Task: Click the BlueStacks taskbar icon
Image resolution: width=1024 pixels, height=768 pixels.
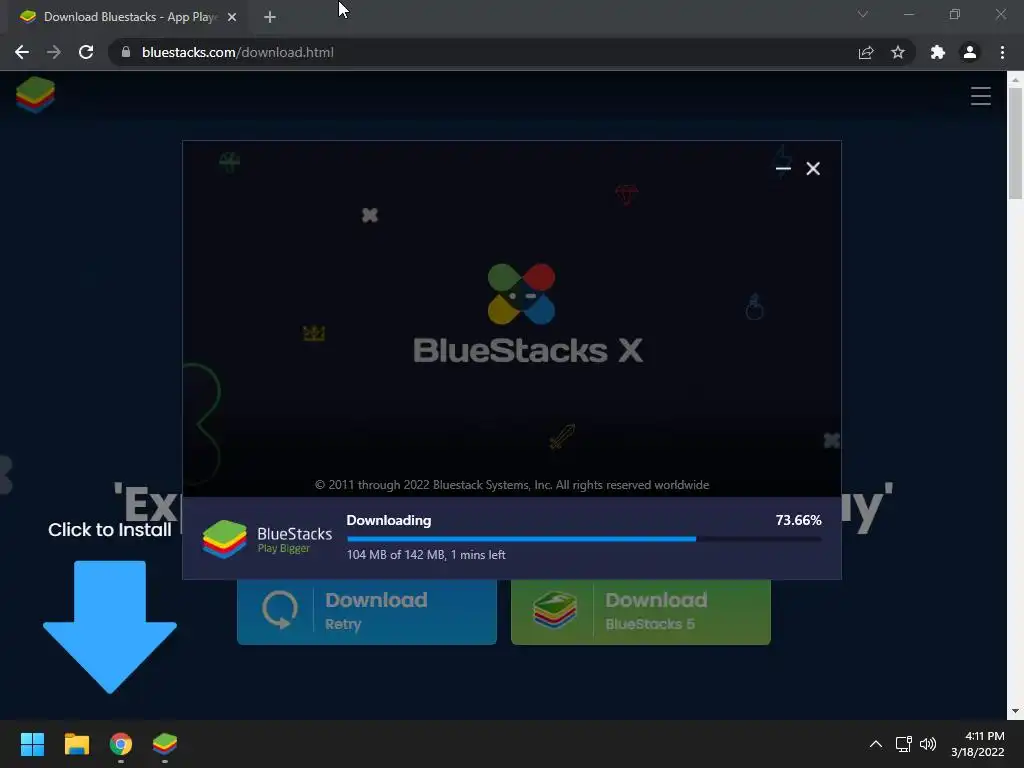Action: [165, 744]
